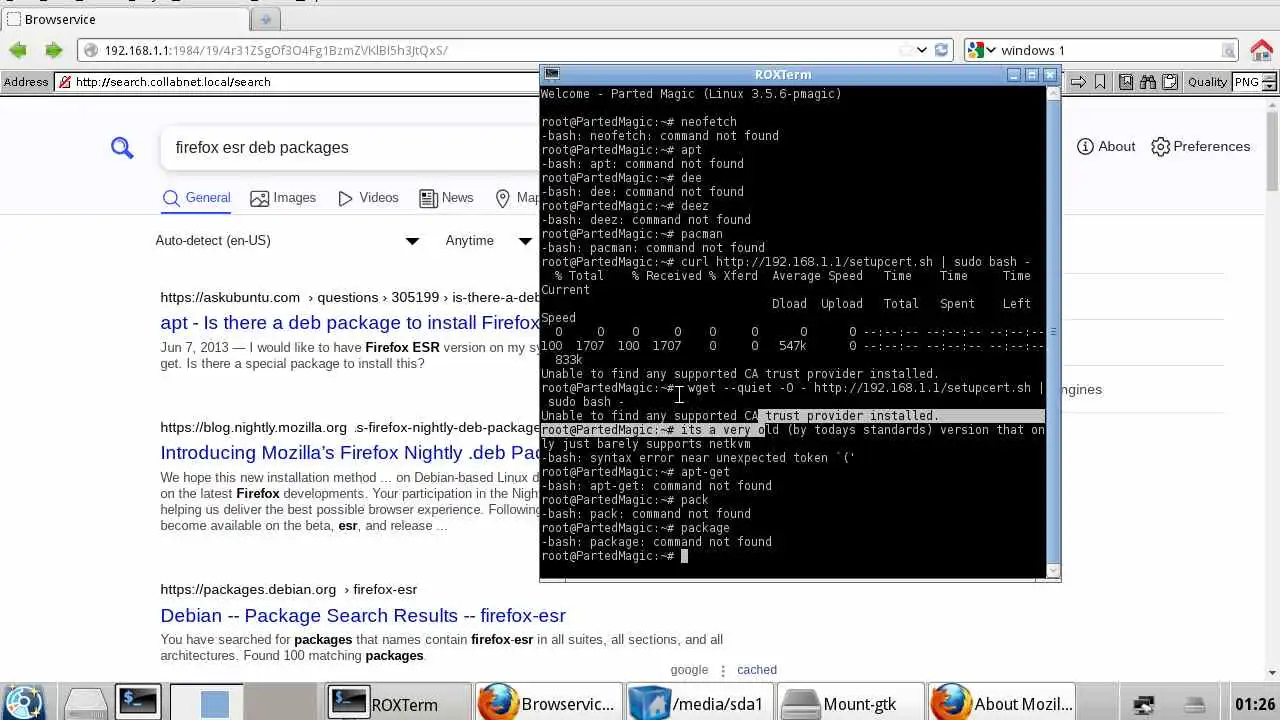Open a new tab with the plus button

(265, 19)
